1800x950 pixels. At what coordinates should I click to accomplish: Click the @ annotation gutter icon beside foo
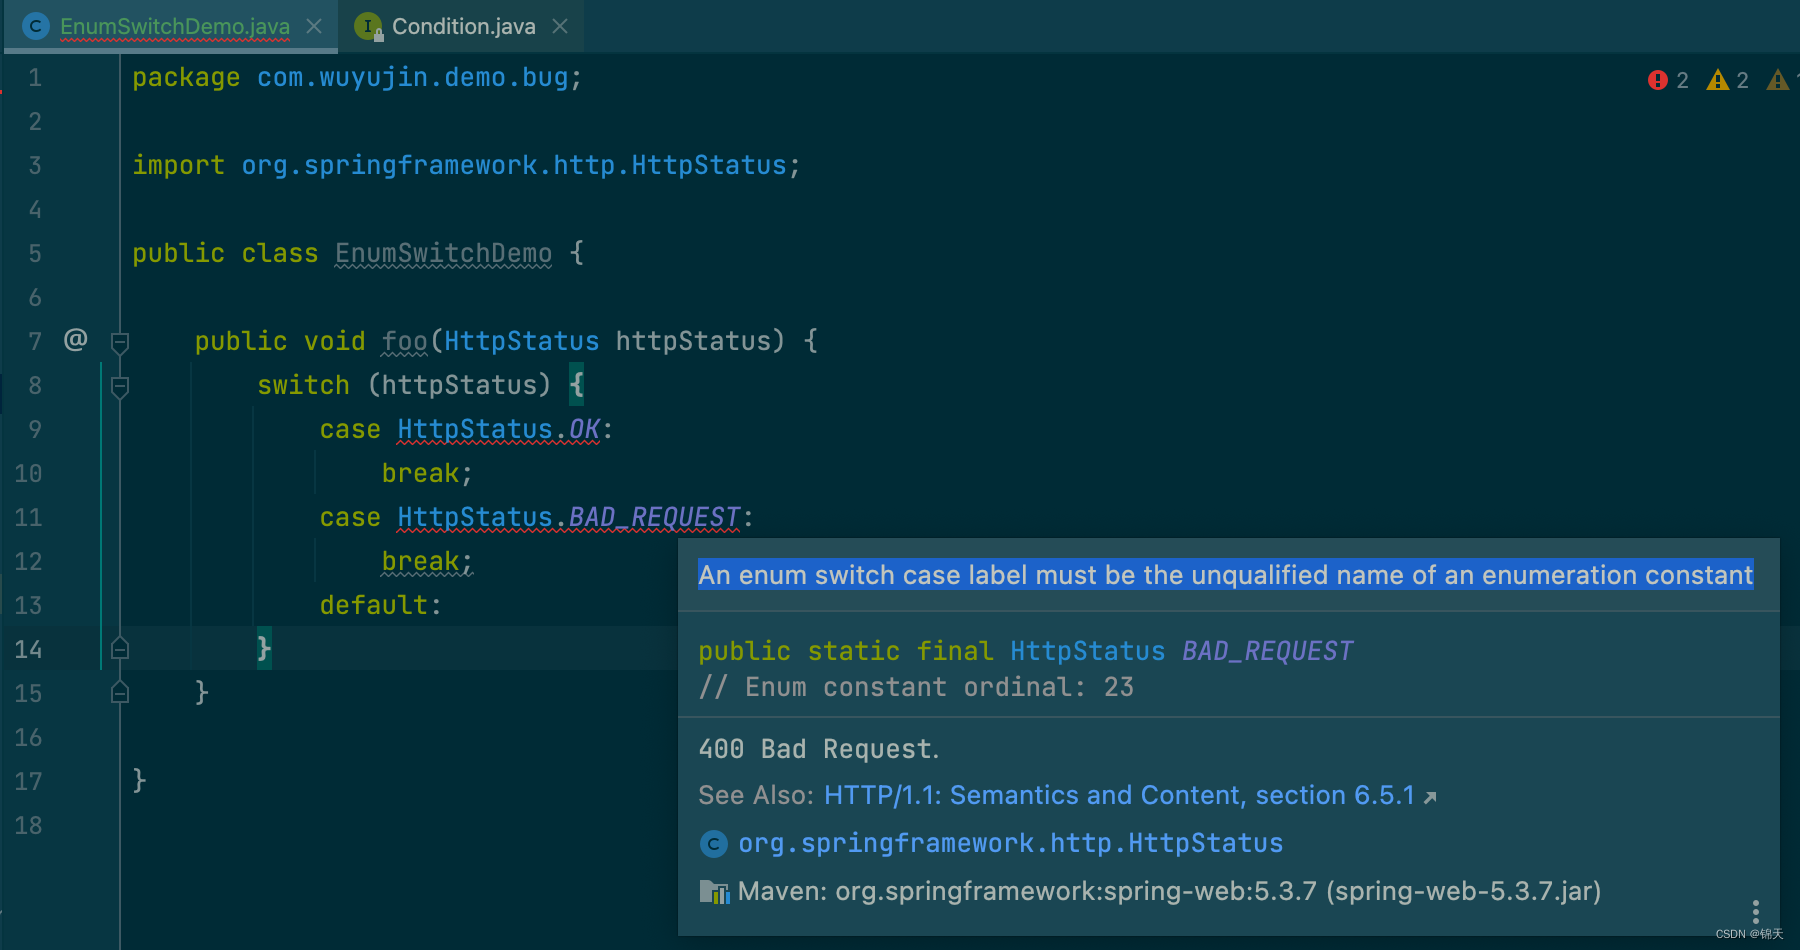pos(75,340)
